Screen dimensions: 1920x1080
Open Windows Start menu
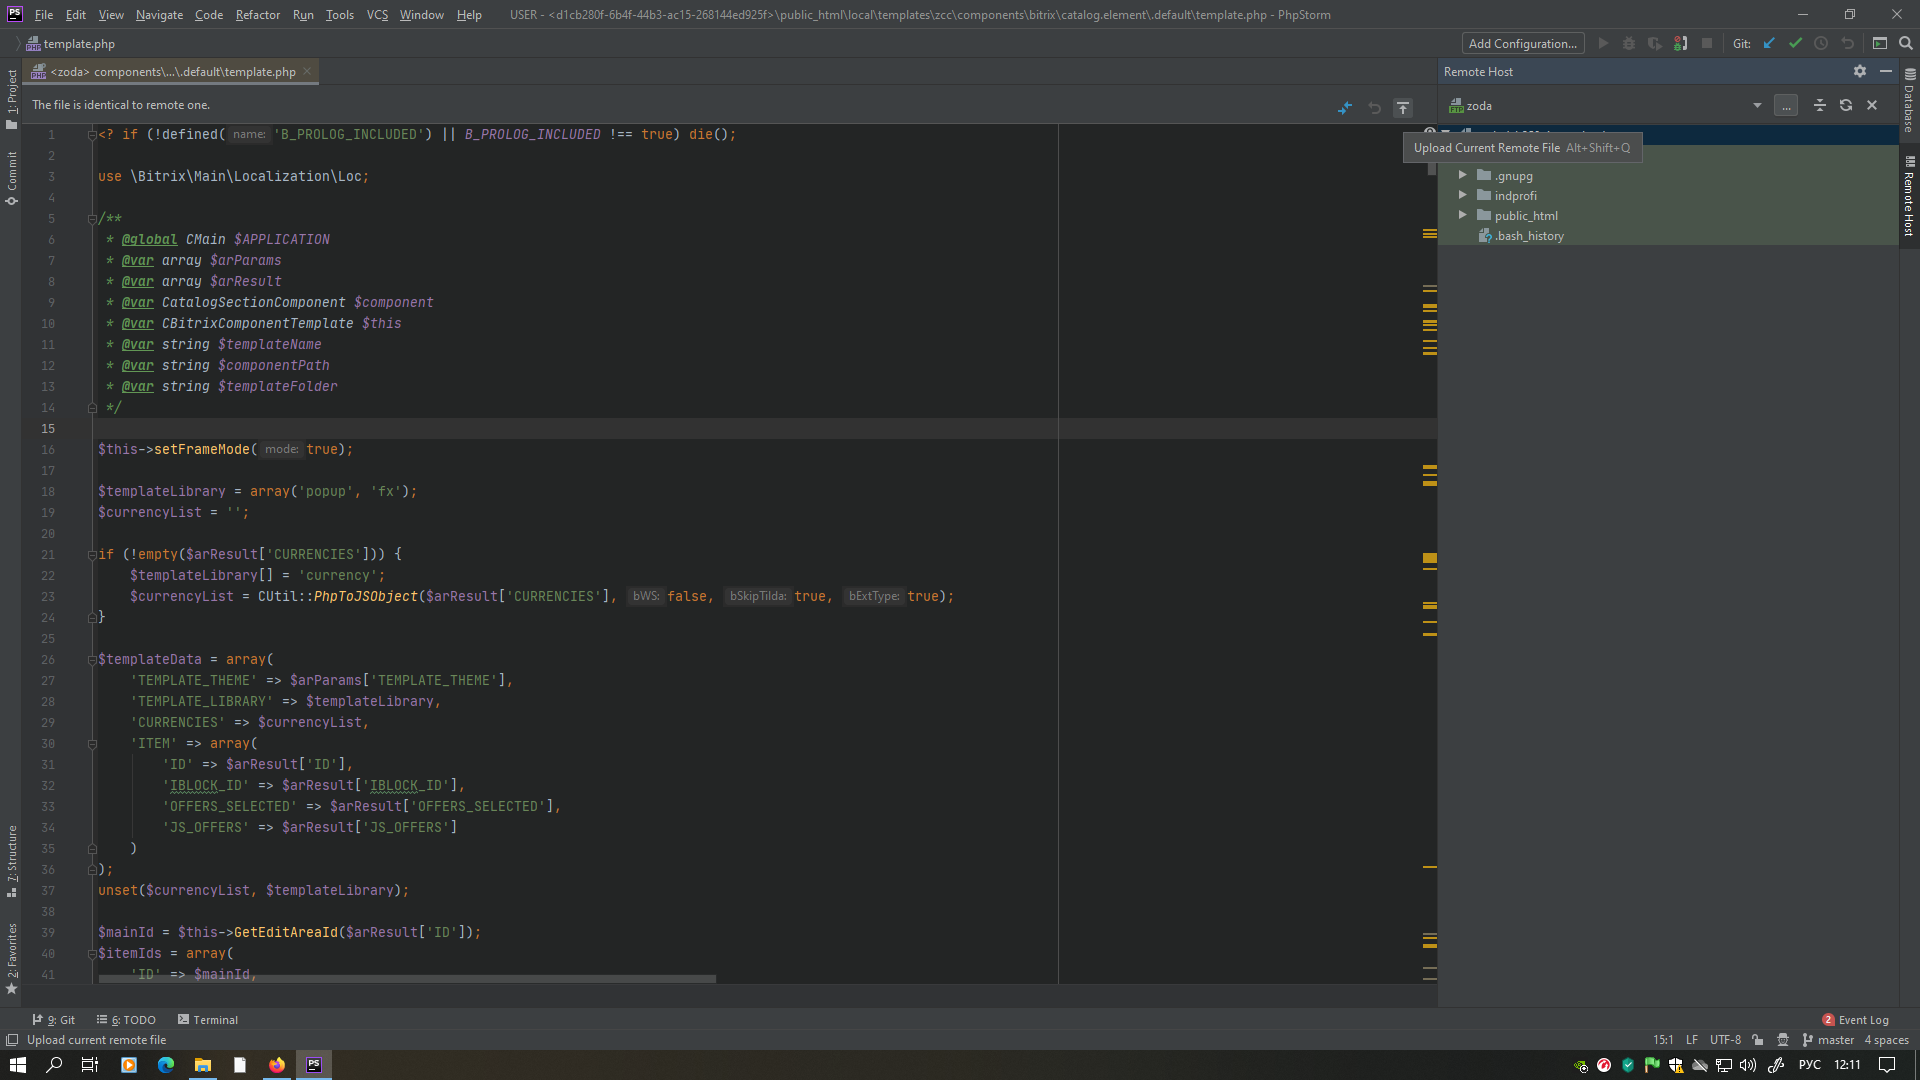click(x=18, y=1065)
